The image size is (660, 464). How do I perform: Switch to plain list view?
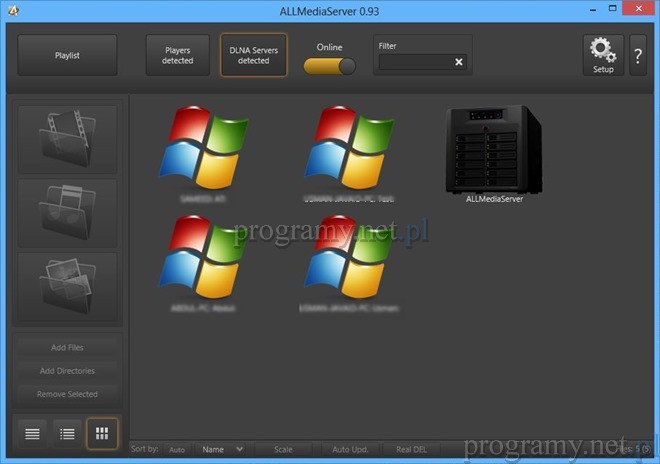pyautogui.click(x=33, y=433)
